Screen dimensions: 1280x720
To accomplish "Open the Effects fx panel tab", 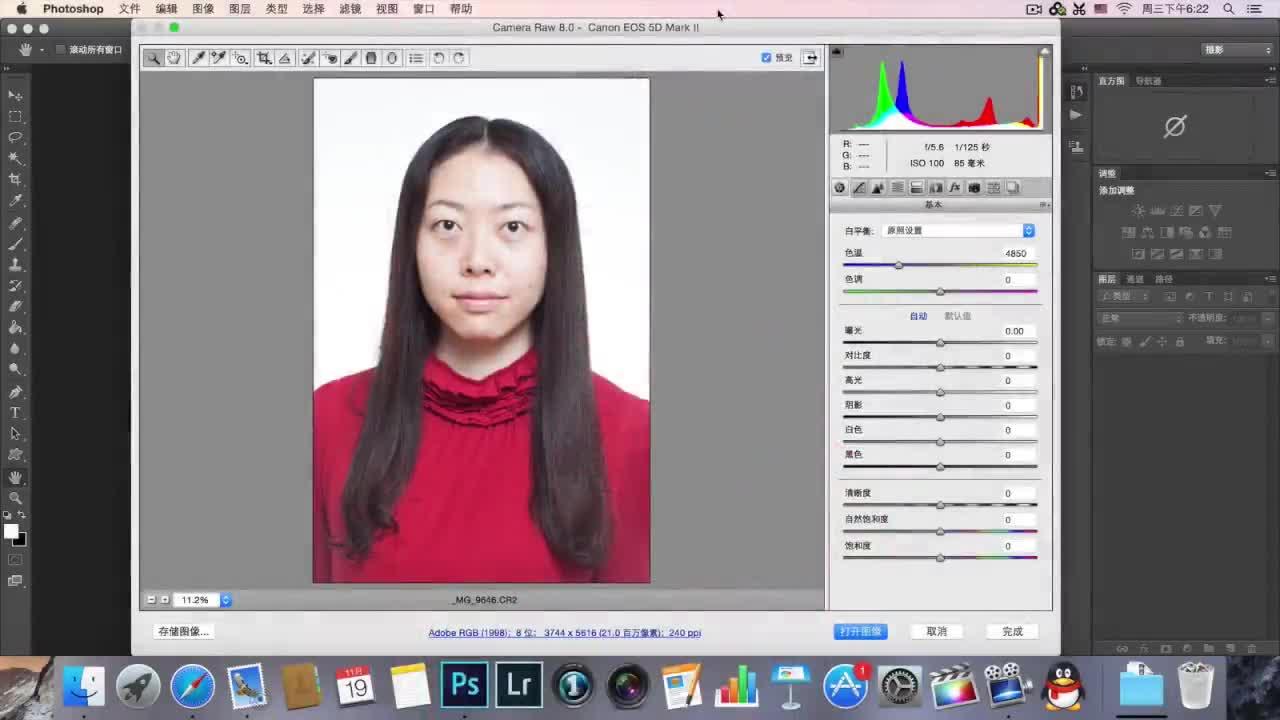I will tap(955, 188).
